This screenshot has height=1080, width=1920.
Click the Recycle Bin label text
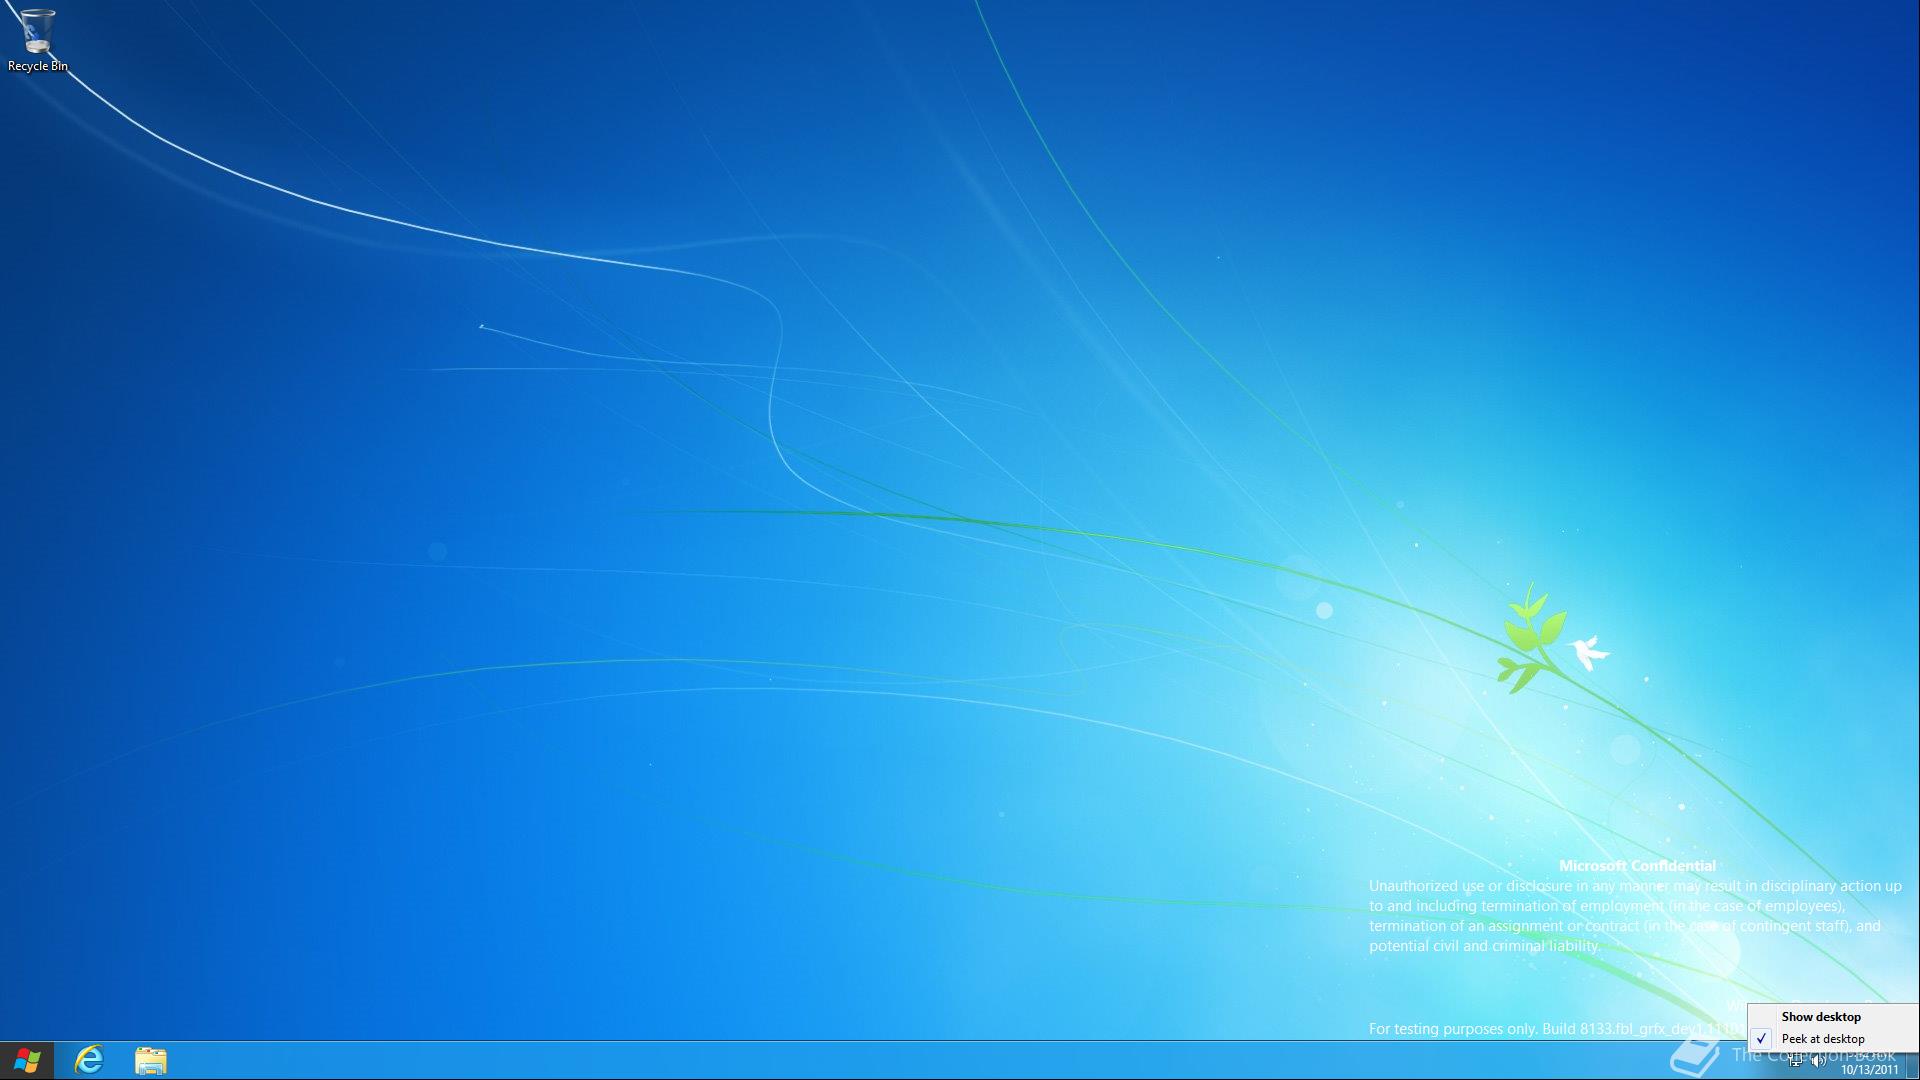pos(38,66)
